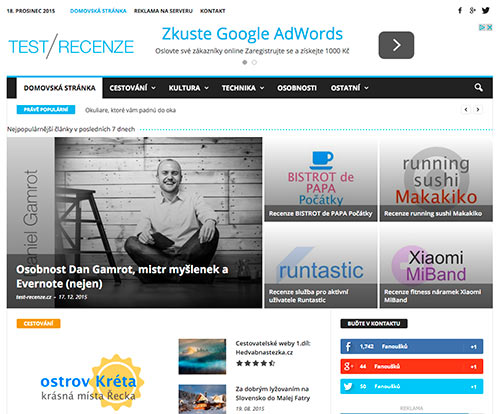
Task: Open the Kontakt link
Action: 213,11
